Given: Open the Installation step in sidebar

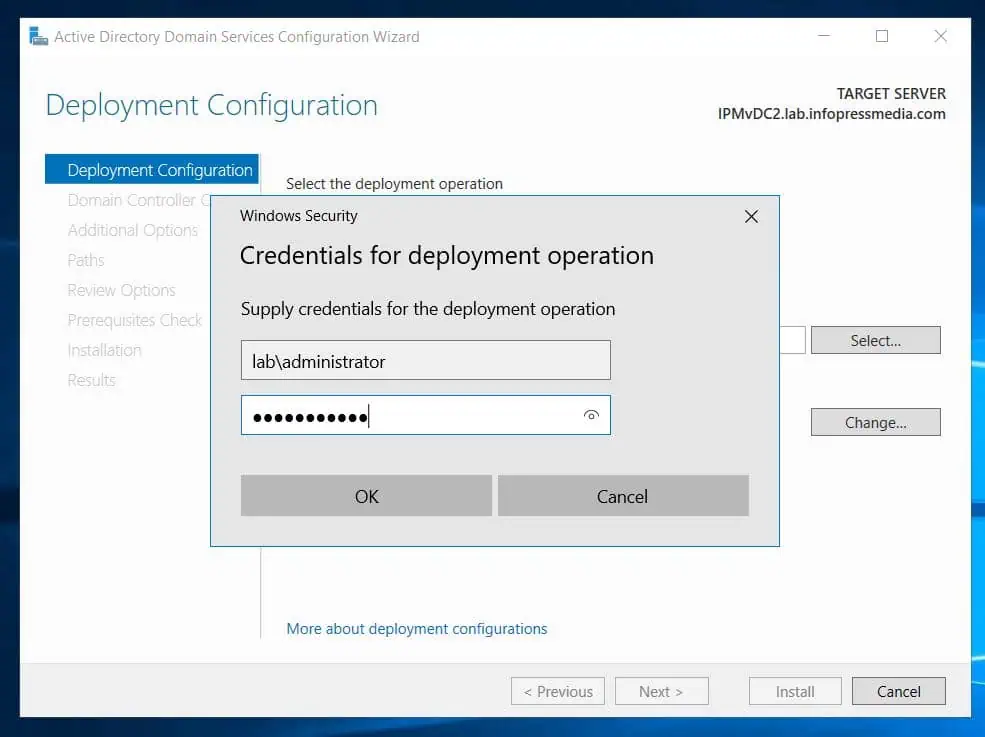Looking at the screenshot, I should 104,350.
